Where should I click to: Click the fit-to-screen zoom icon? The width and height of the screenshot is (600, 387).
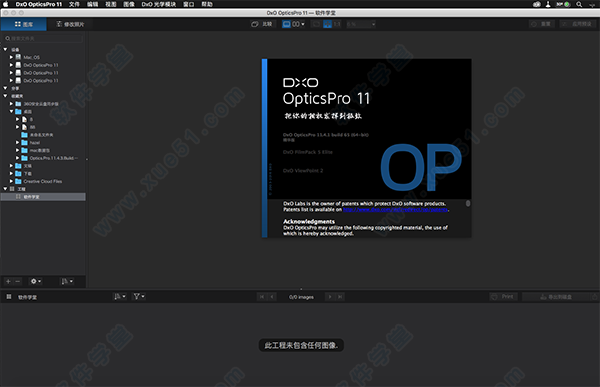tap(328, 24)
